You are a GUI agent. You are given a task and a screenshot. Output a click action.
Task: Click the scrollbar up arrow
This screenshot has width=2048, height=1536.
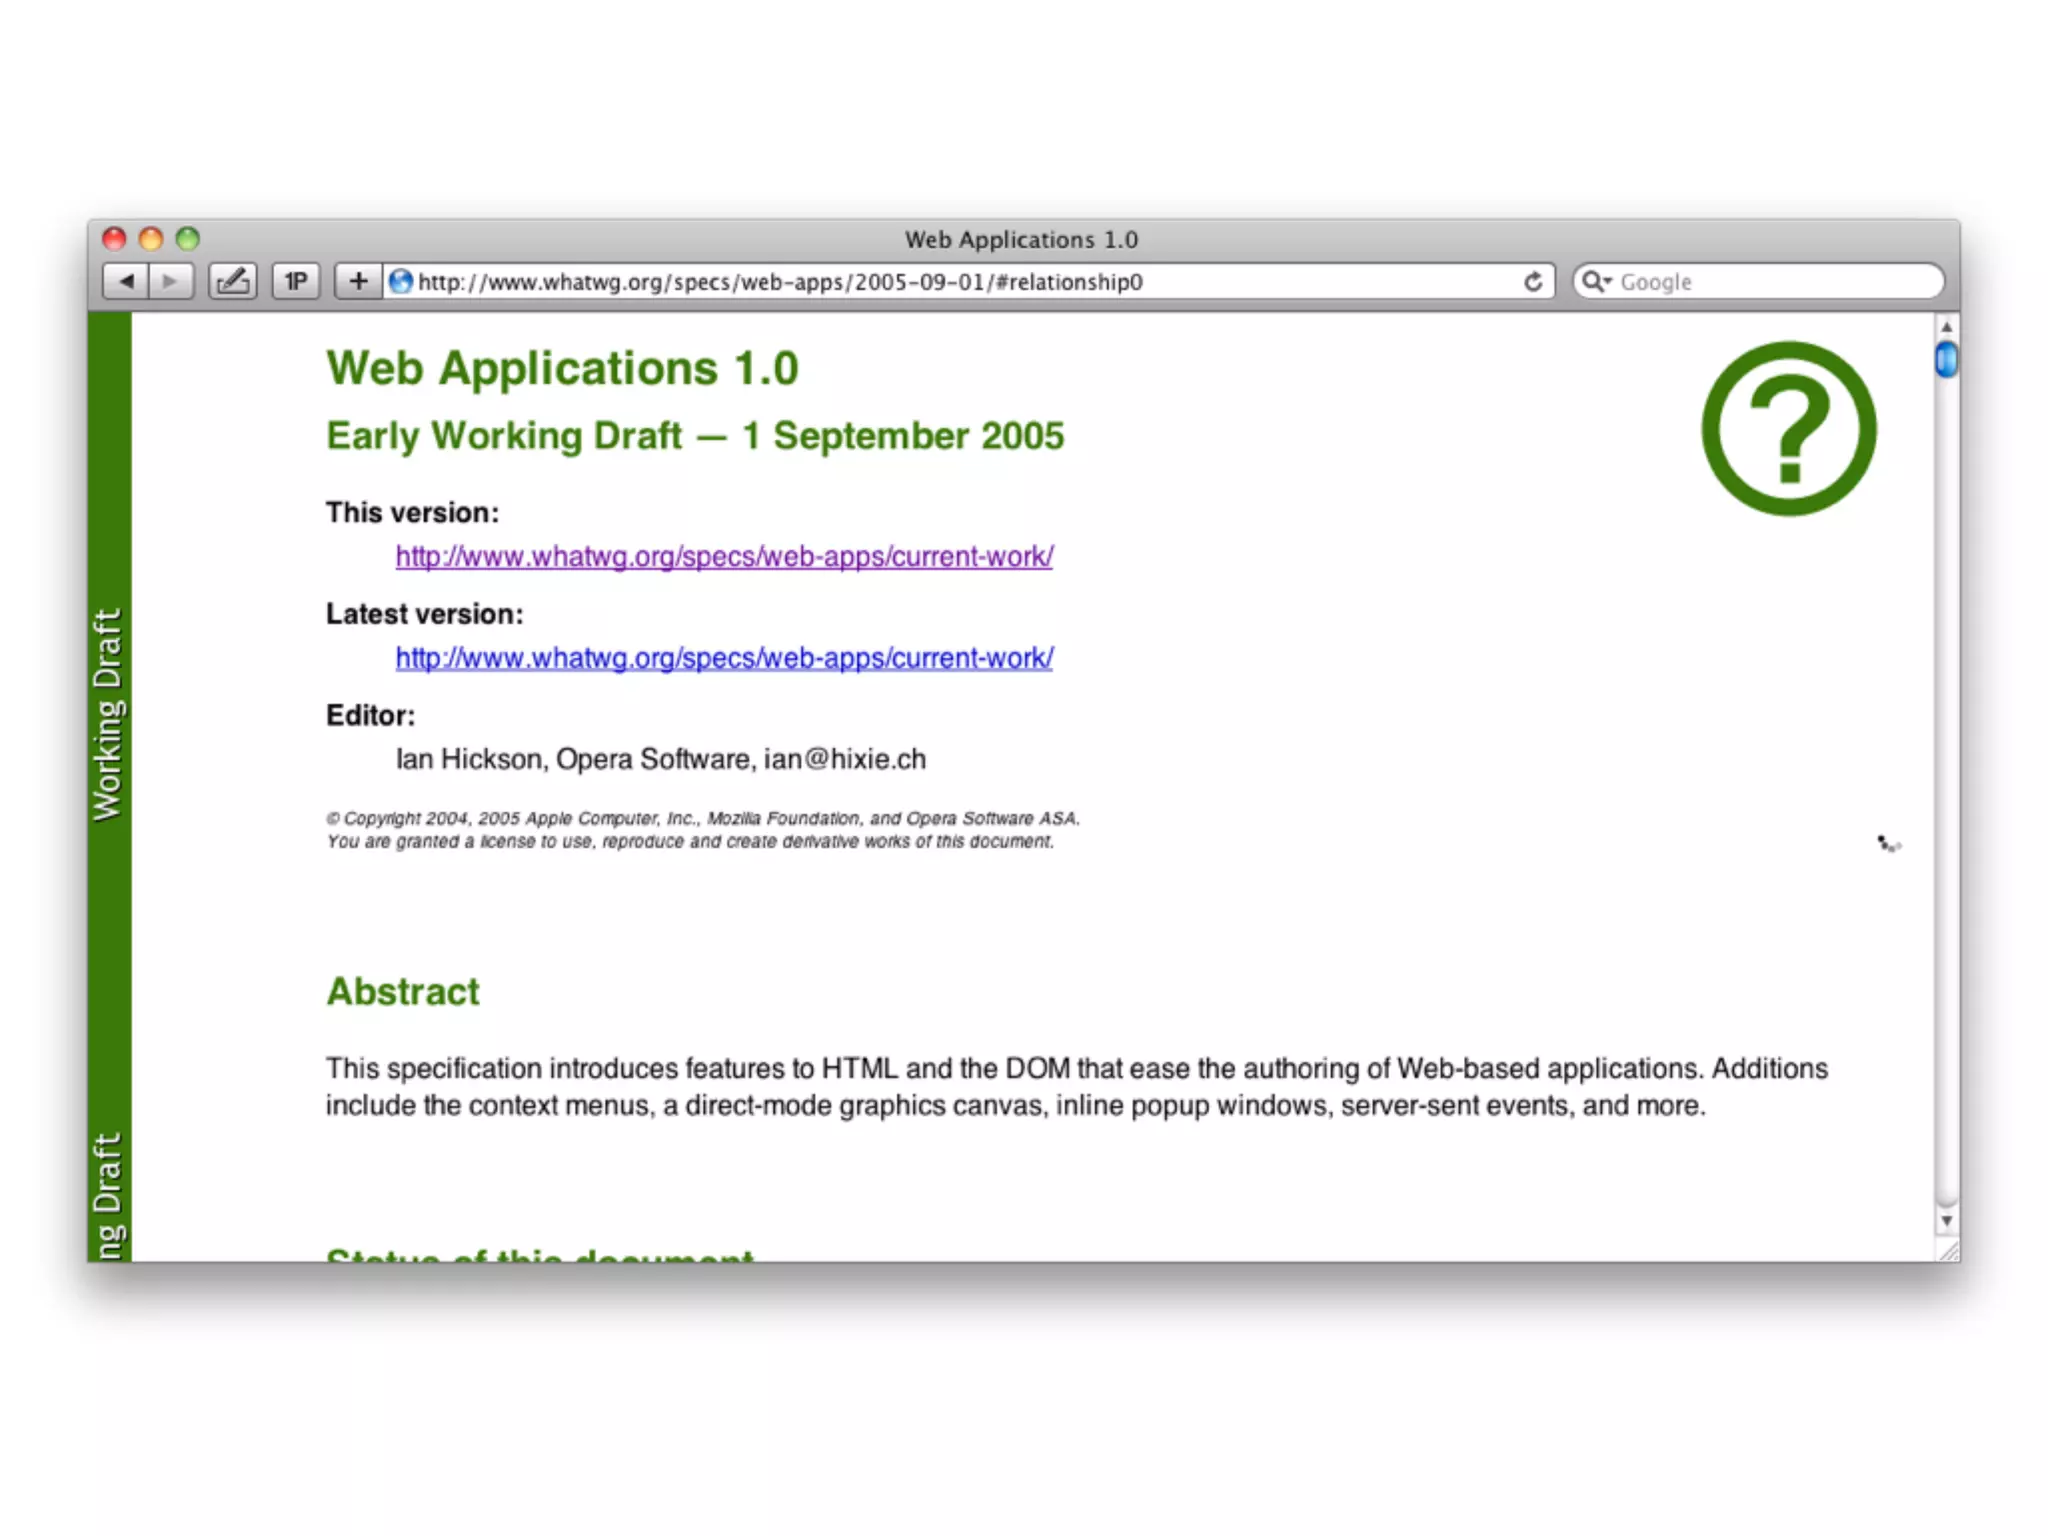(x=1946, y=327)
